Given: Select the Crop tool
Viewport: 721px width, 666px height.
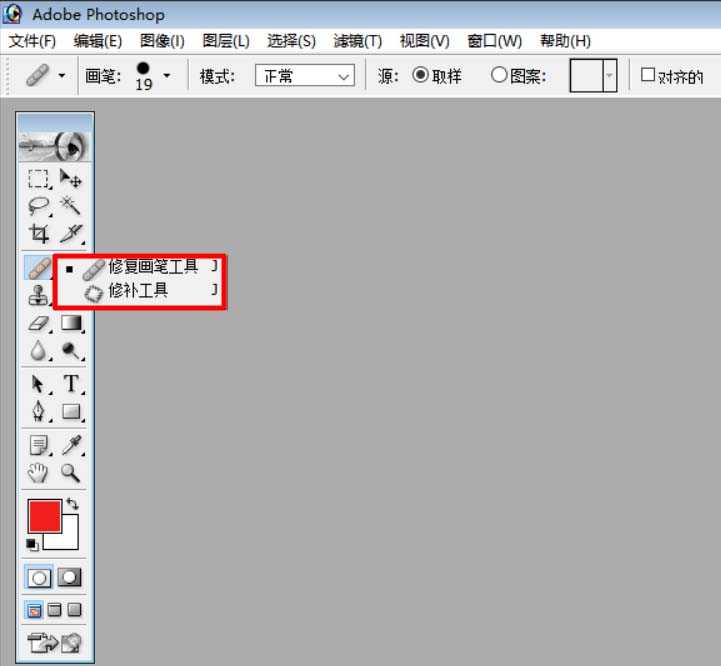Looking at the screenshot, I should 39,234.
